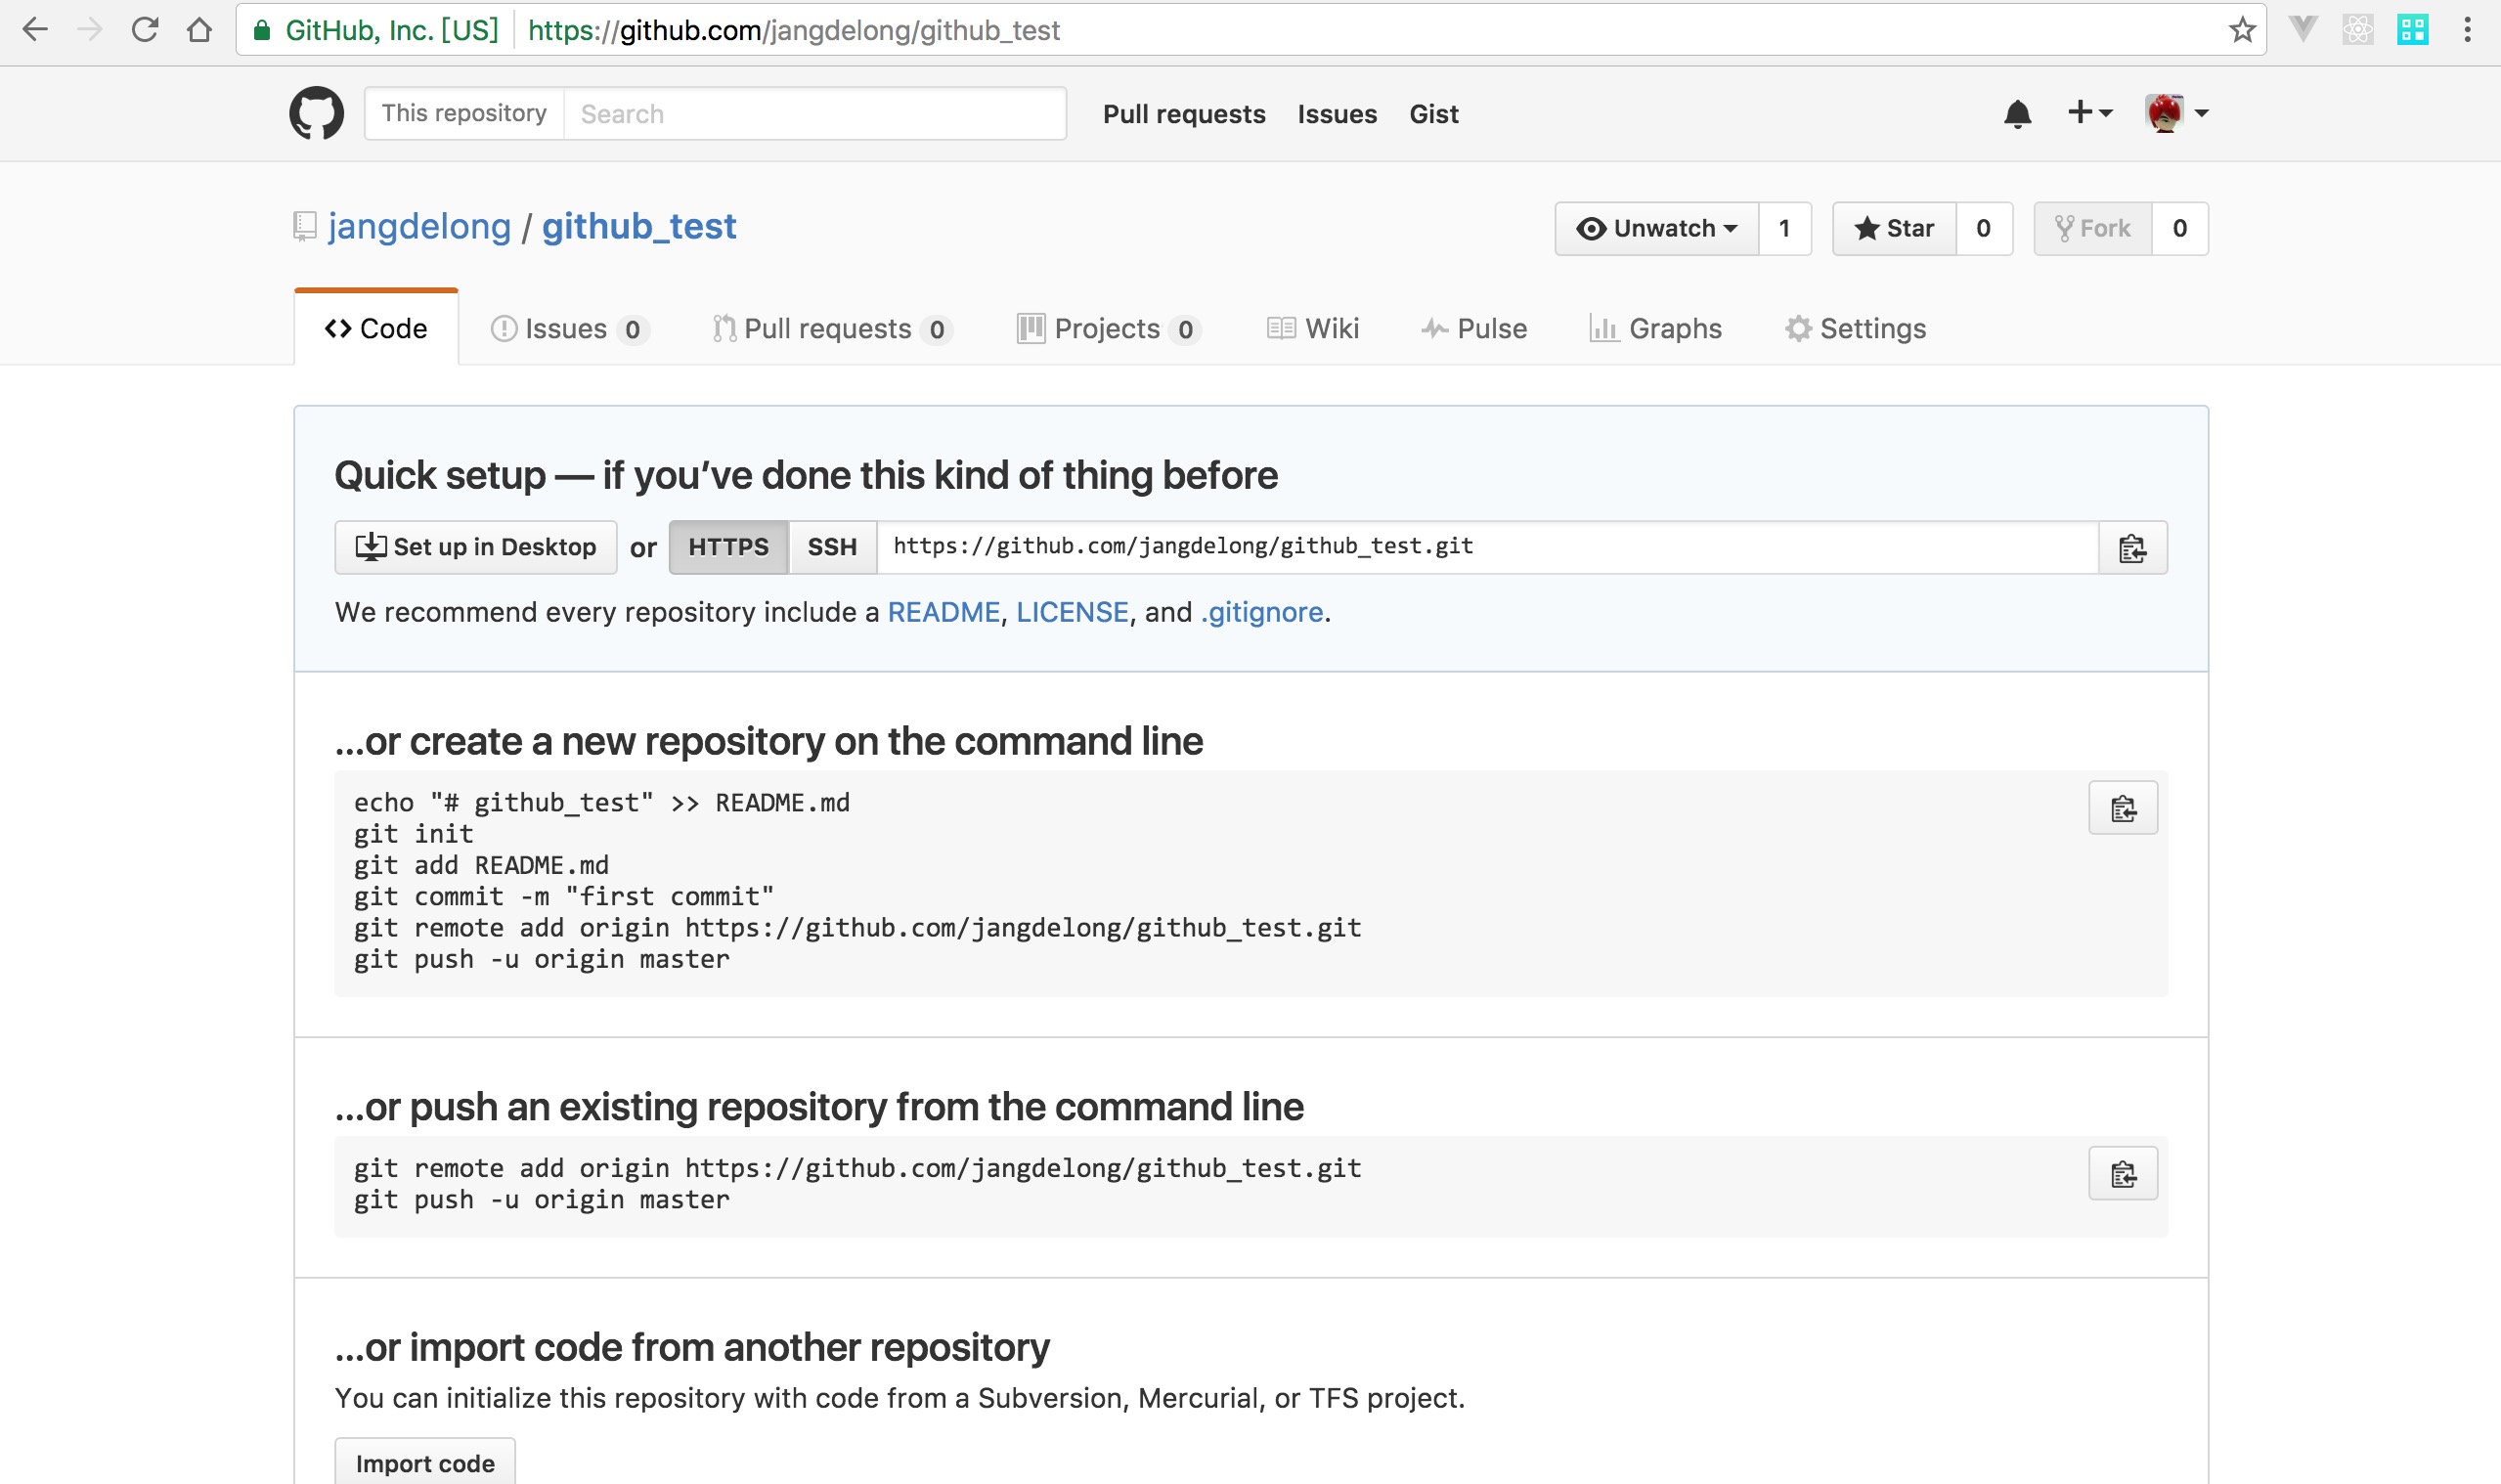This screenshot has height=1484, width=2501.
Task: Open the Chrome three-dot menu
Action: click(x=2467, y=30)
